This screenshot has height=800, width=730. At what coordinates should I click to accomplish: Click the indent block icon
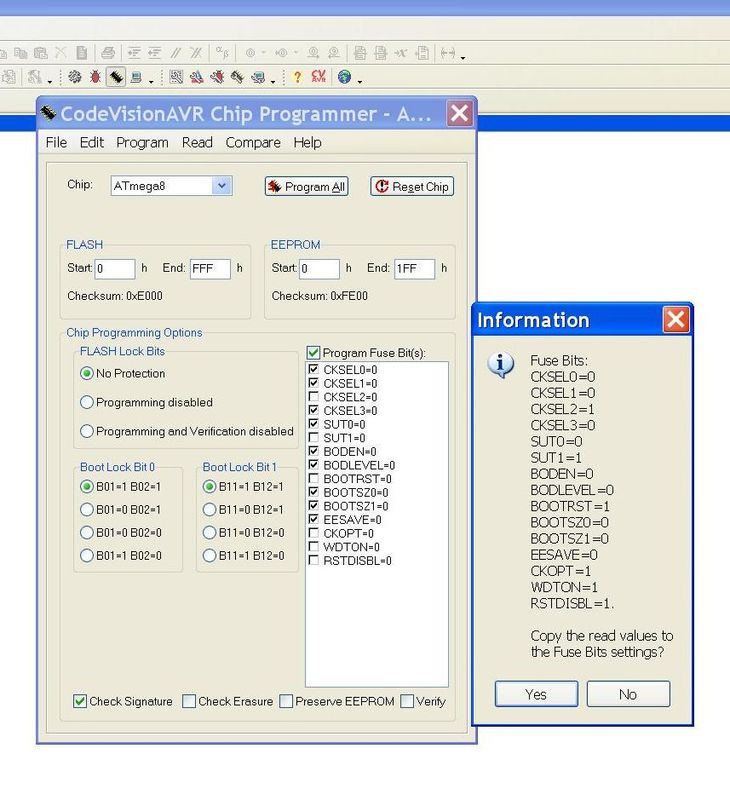pyautogui.click(x=134, y=53)
